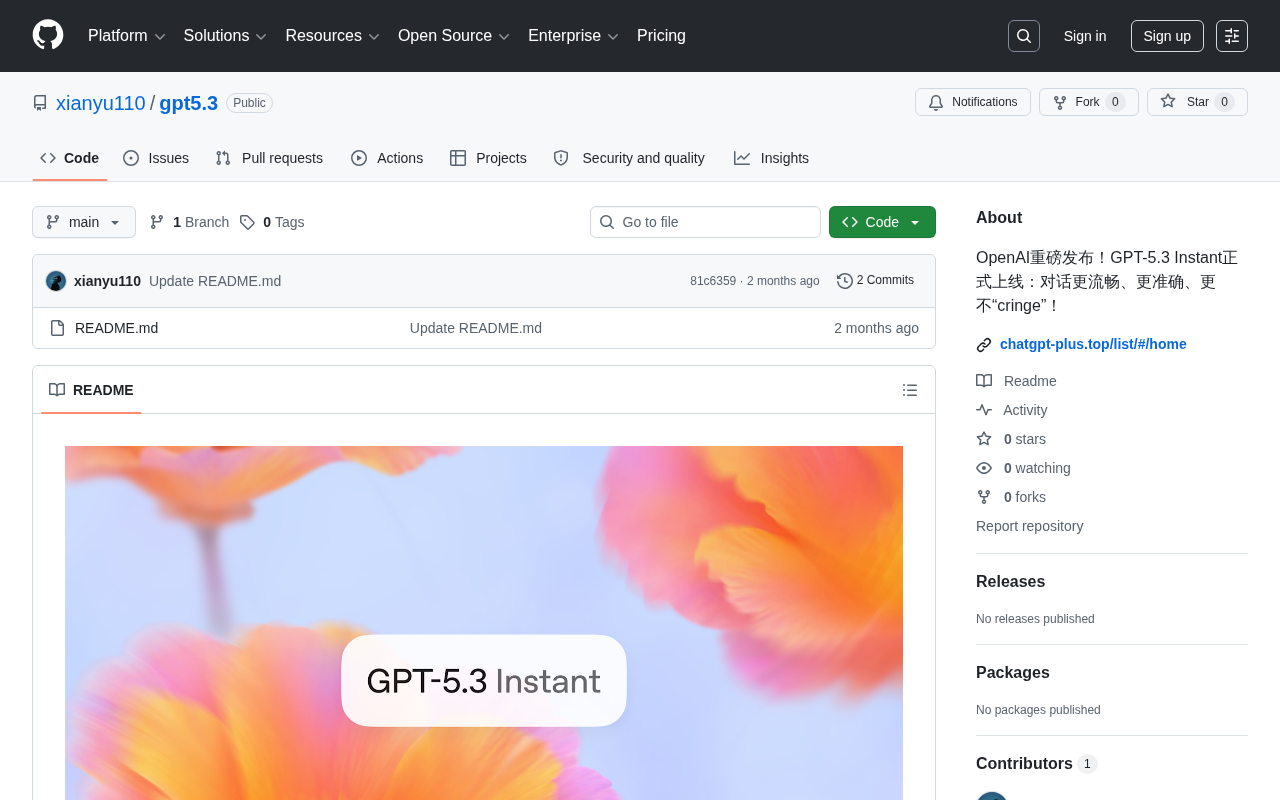Open the appearance settings icon in header
This screenshot has width=1280, height=800.
[1232, 36]
